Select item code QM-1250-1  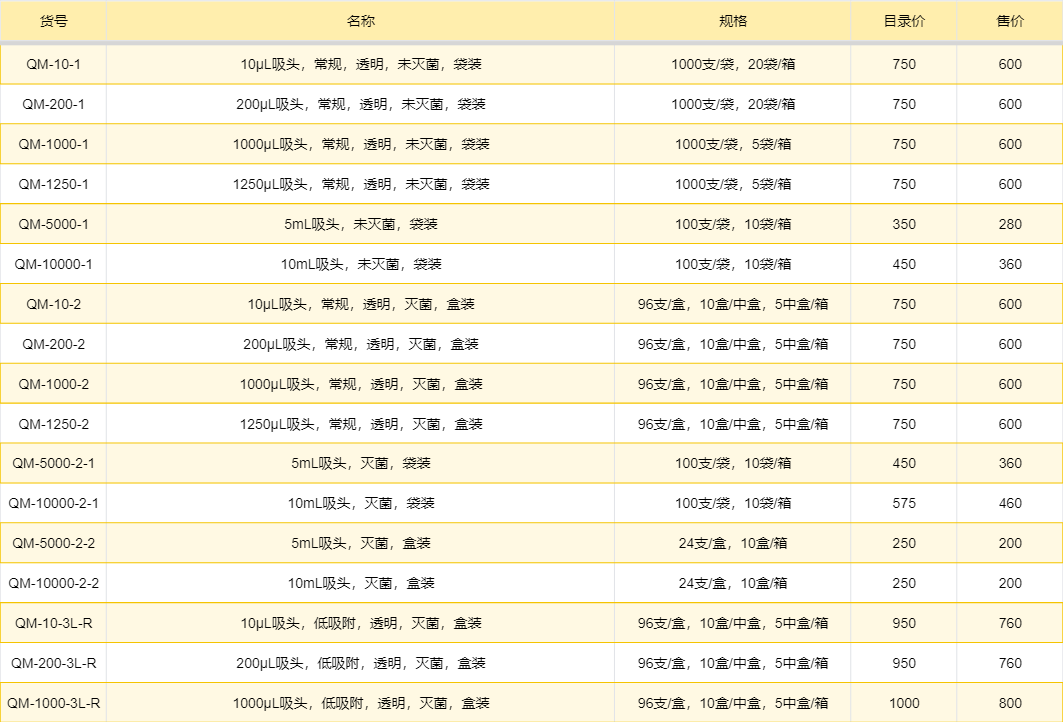[x=54, y=184]
